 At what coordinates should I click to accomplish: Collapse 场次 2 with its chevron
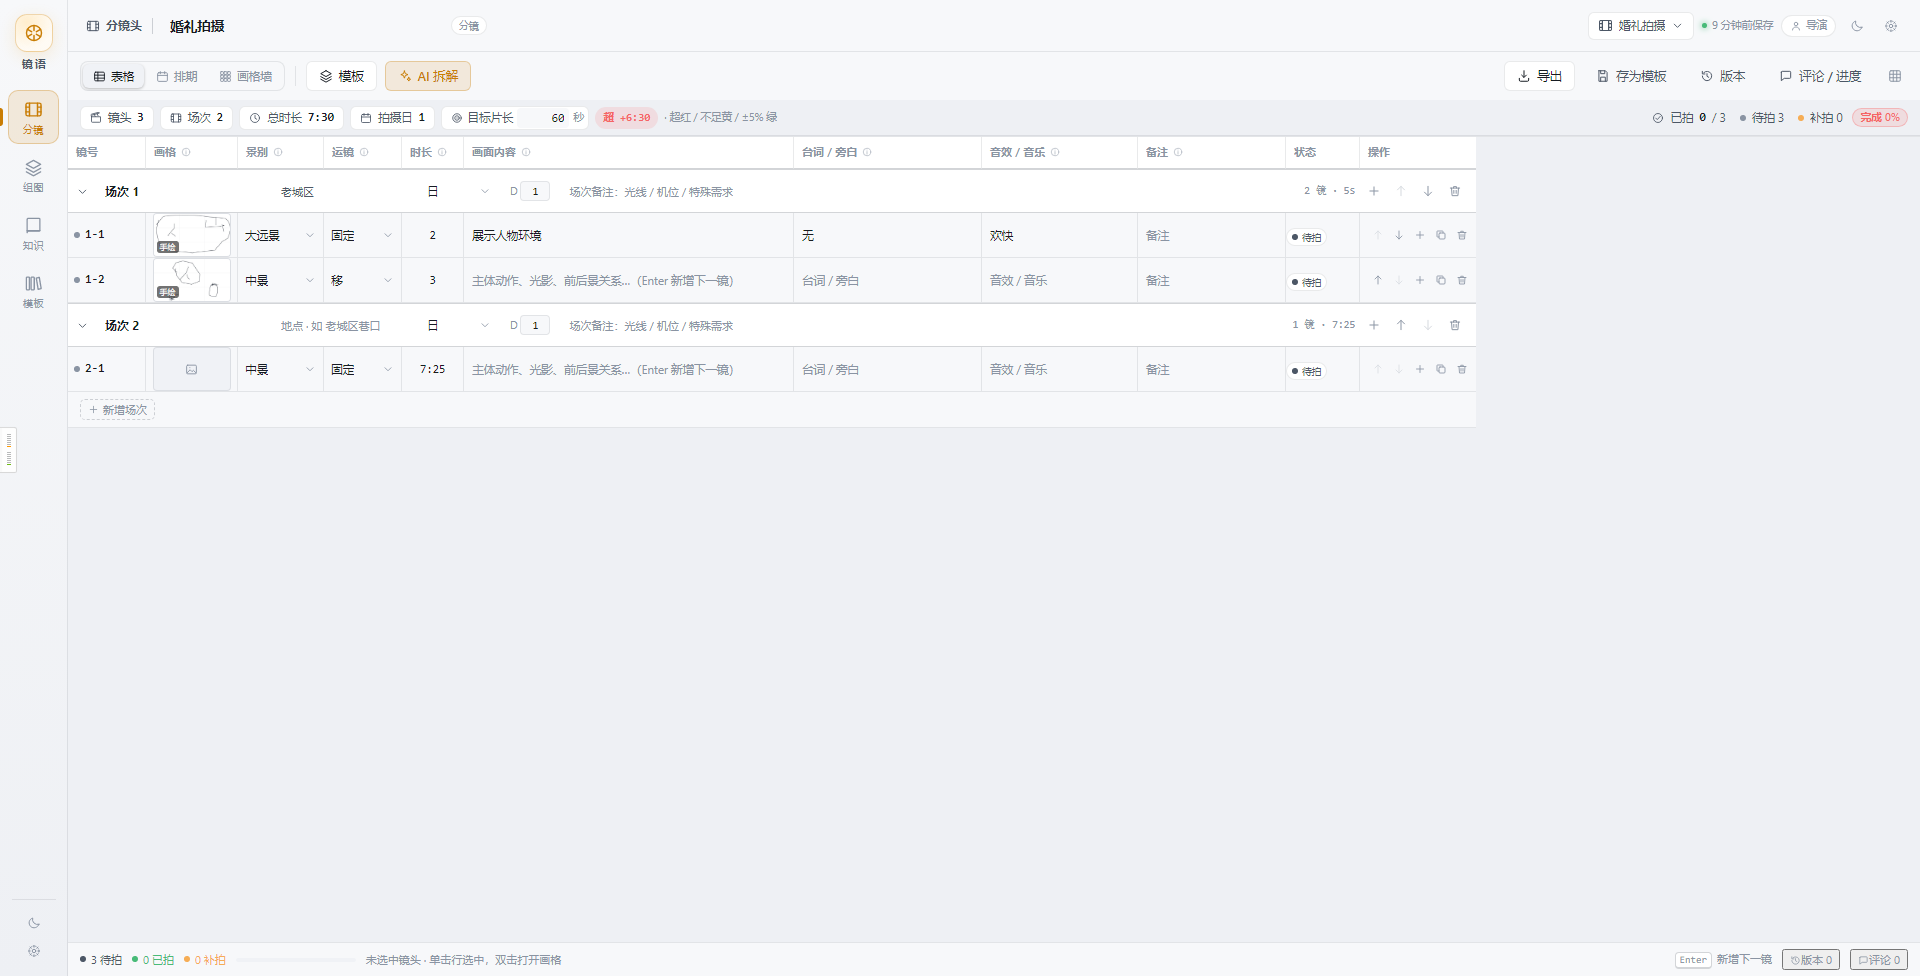click(83, 326)
